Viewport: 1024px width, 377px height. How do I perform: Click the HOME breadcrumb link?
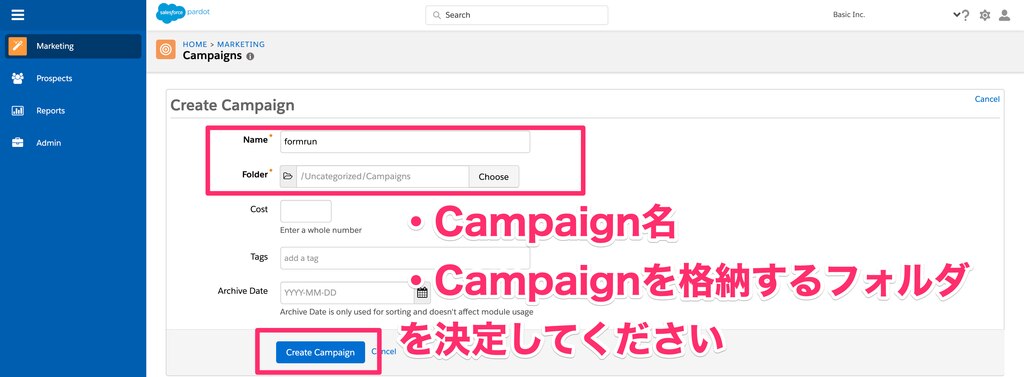pyautogui.click(x=195, y=44)
